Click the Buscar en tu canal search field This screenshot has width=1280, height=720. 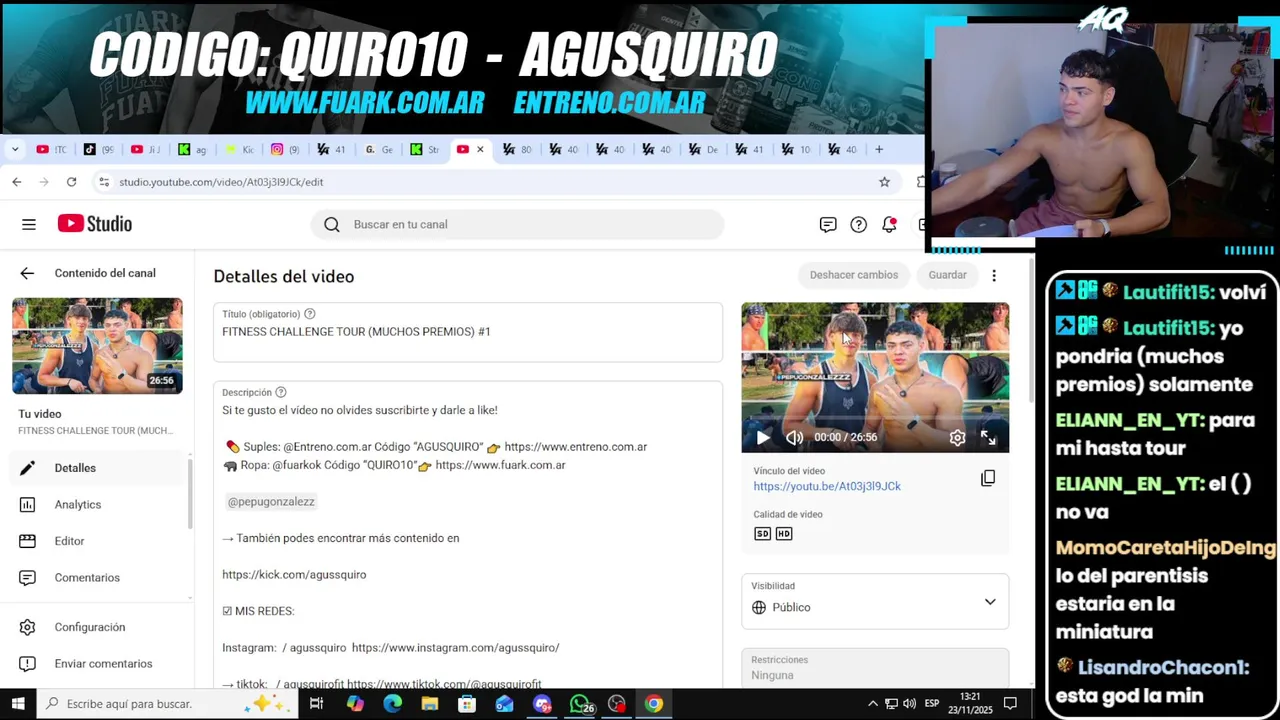517,224
